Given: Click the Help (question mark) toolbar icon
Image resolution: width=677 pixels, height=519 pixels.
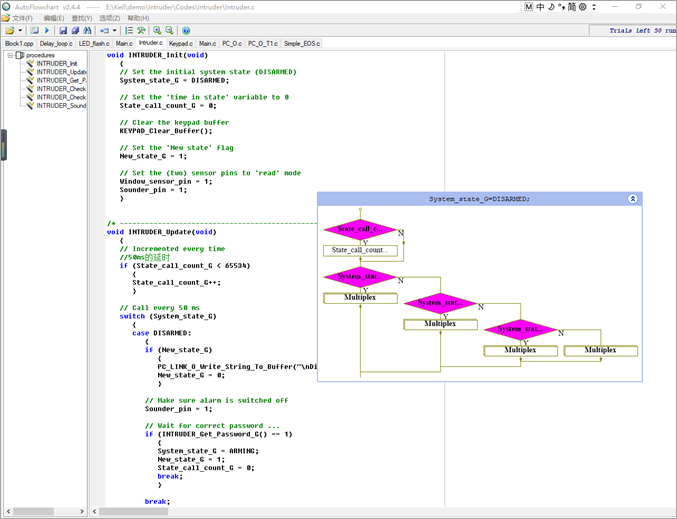Looking at the screenshot, I should (x=186, y=30).
